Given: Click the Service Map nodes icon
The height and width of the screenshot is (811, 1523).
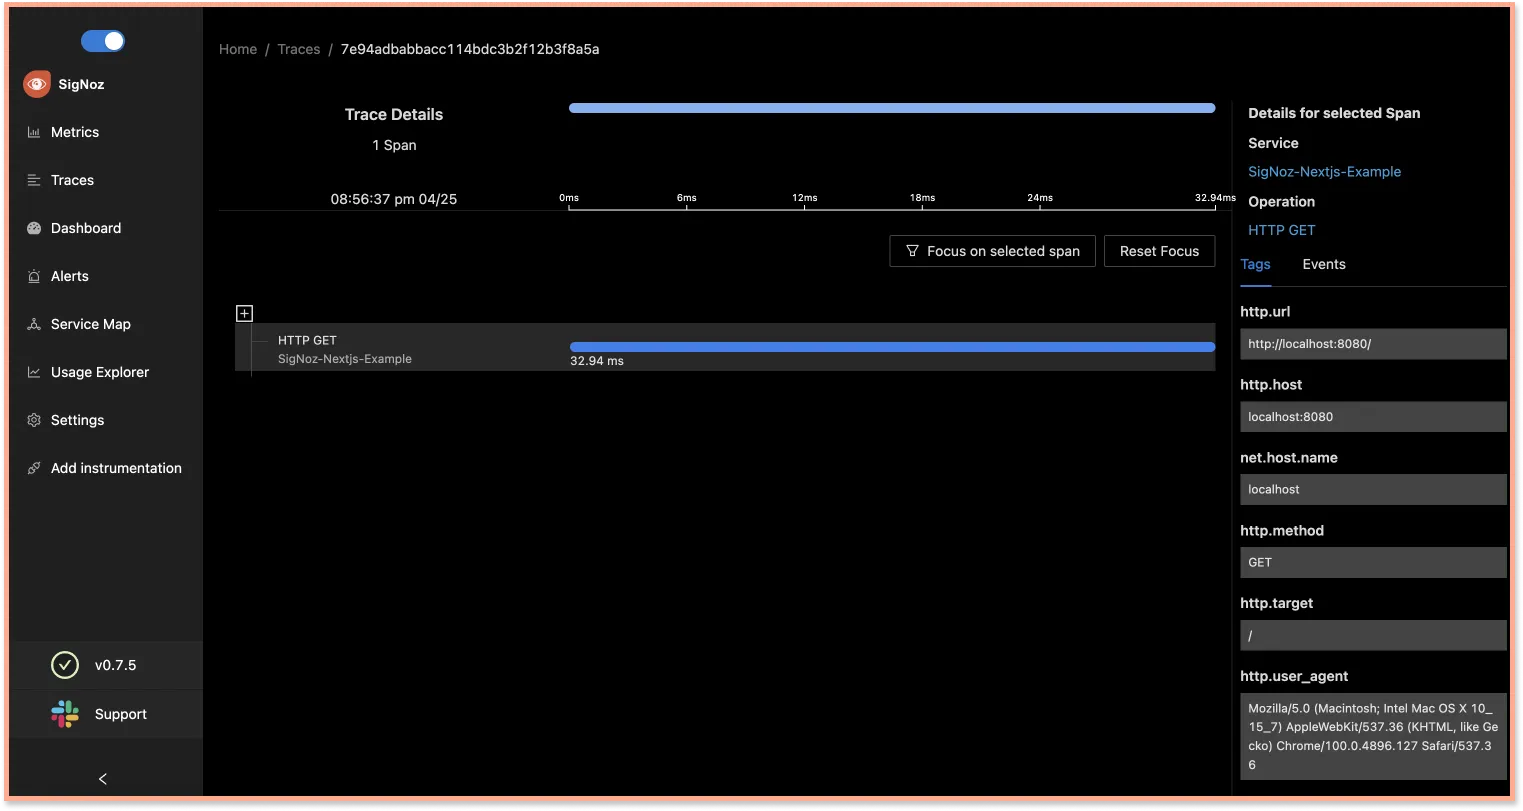Looking at the screenshot, I should click(34, 324).
